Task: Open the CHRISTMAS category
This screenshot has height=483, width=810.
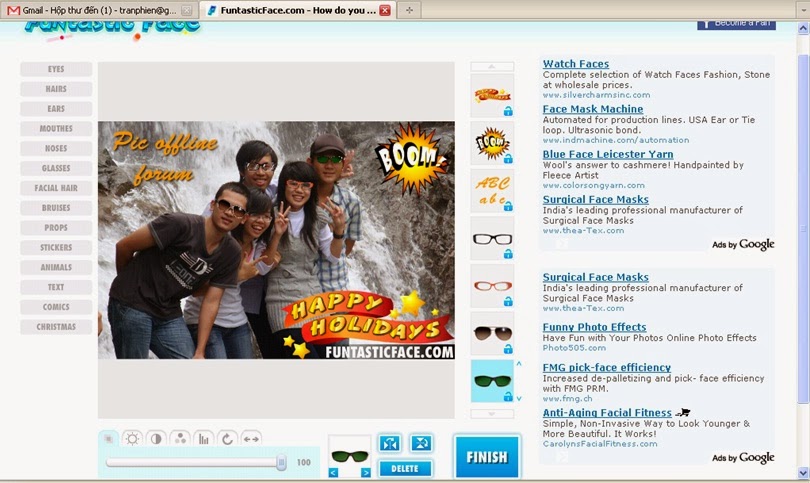Action: (x=56, y=326)
